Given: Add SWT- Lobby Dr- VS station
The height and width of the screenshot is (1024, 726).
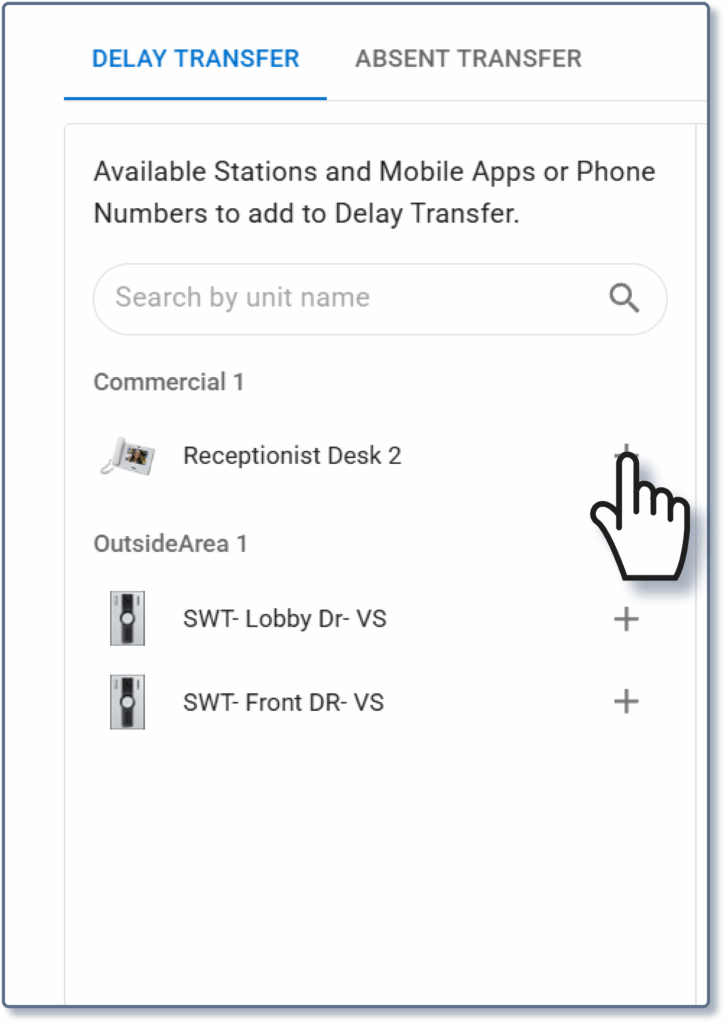Looking at the screenshot, I should 626,619.
